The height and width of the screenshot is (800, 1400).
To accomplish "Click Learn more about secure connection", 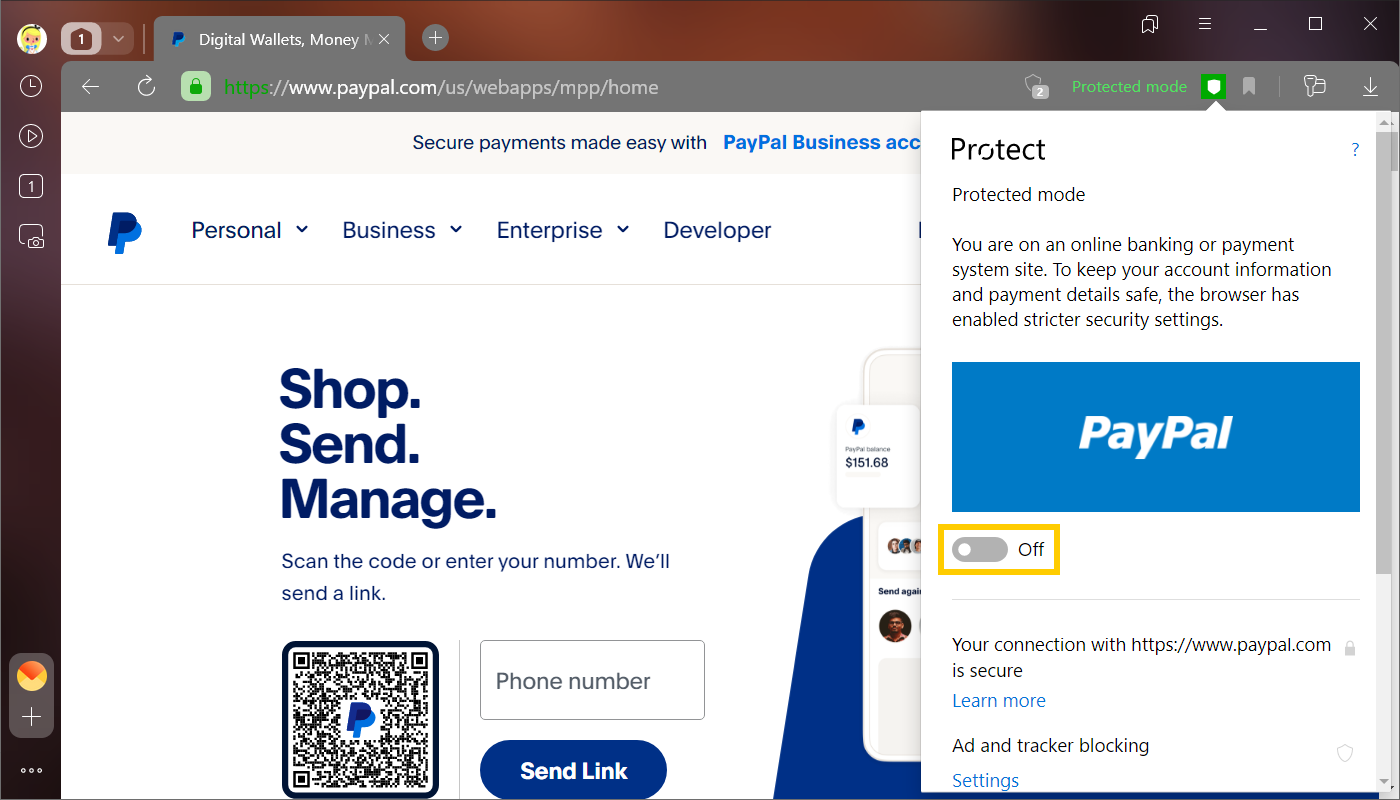I will click(998, 701).
